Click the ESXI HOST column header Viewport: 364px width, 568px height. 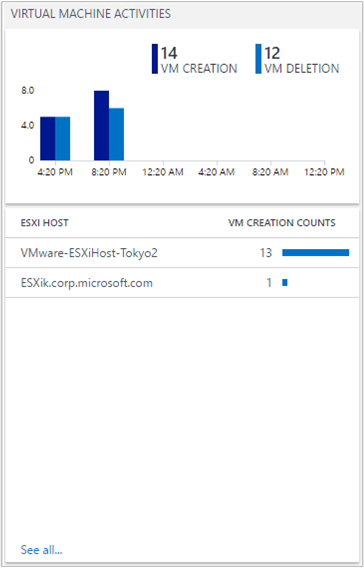coord(44,223)
